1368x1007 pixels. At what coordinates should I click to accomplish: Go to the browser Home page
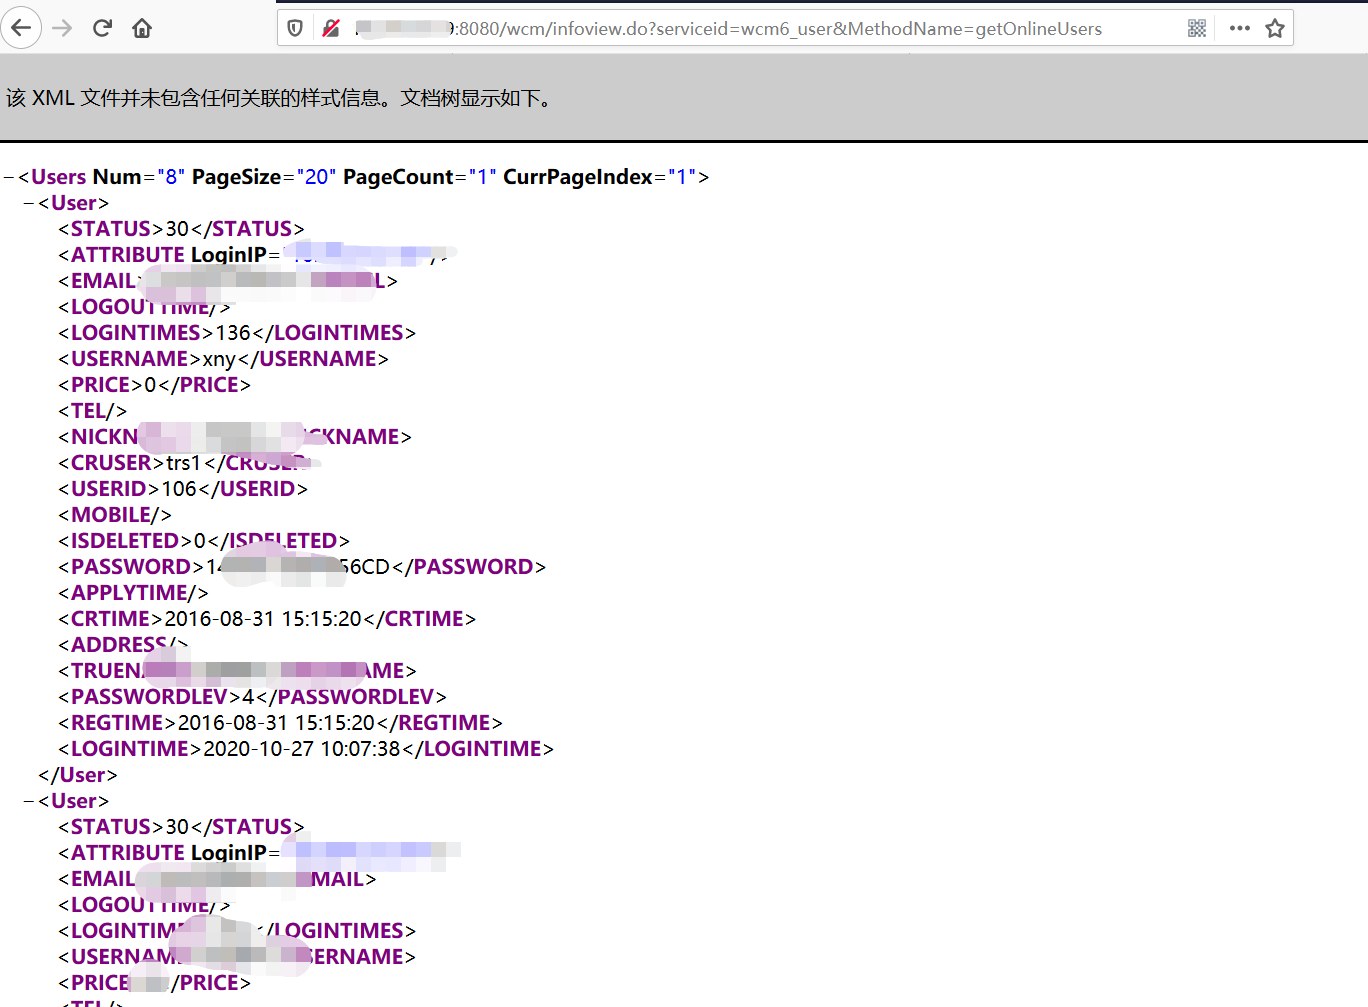(x=142, y=28)
